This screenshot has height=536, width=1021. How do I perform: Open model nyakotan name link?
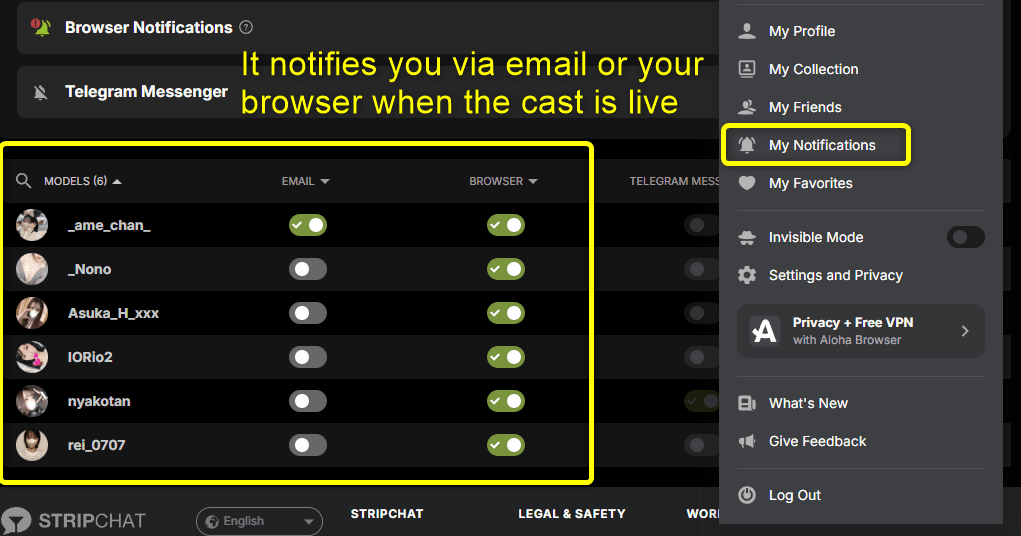coord(99,401)
